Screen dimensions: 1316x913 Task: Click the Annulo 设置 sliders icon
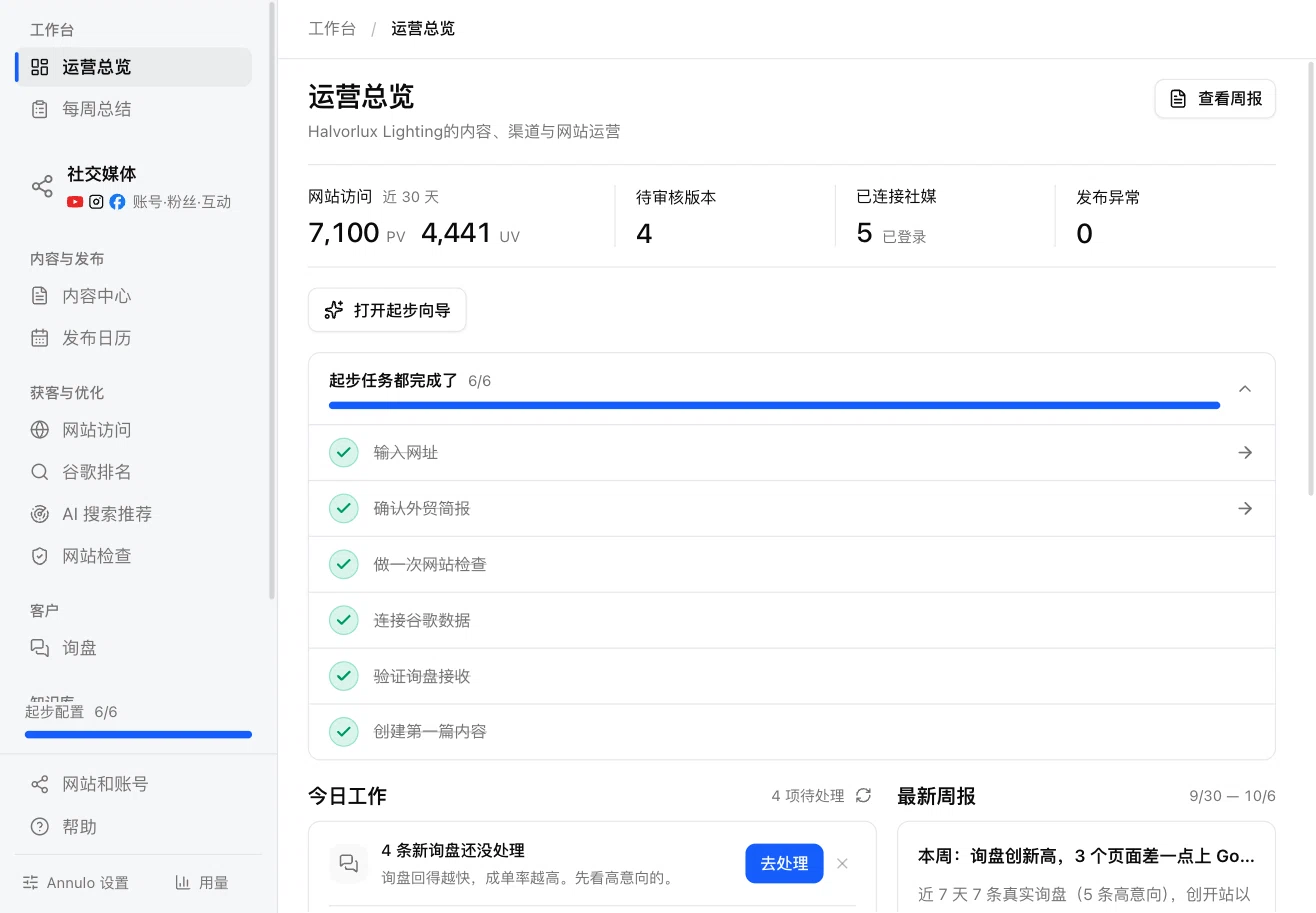(31, 883)
